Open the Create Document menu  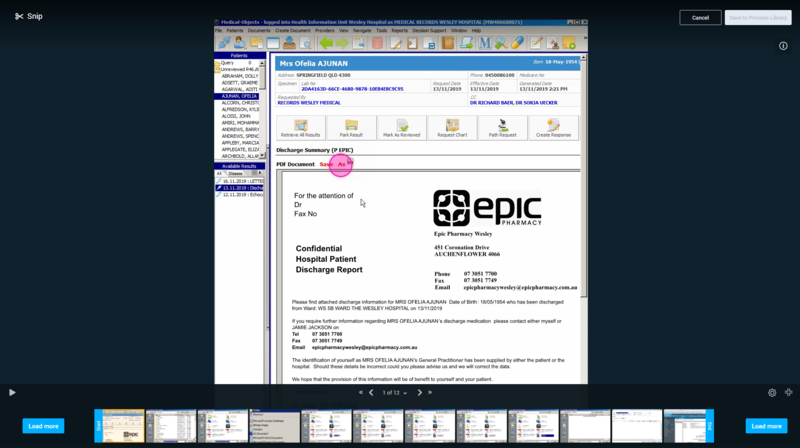point(293,31)
